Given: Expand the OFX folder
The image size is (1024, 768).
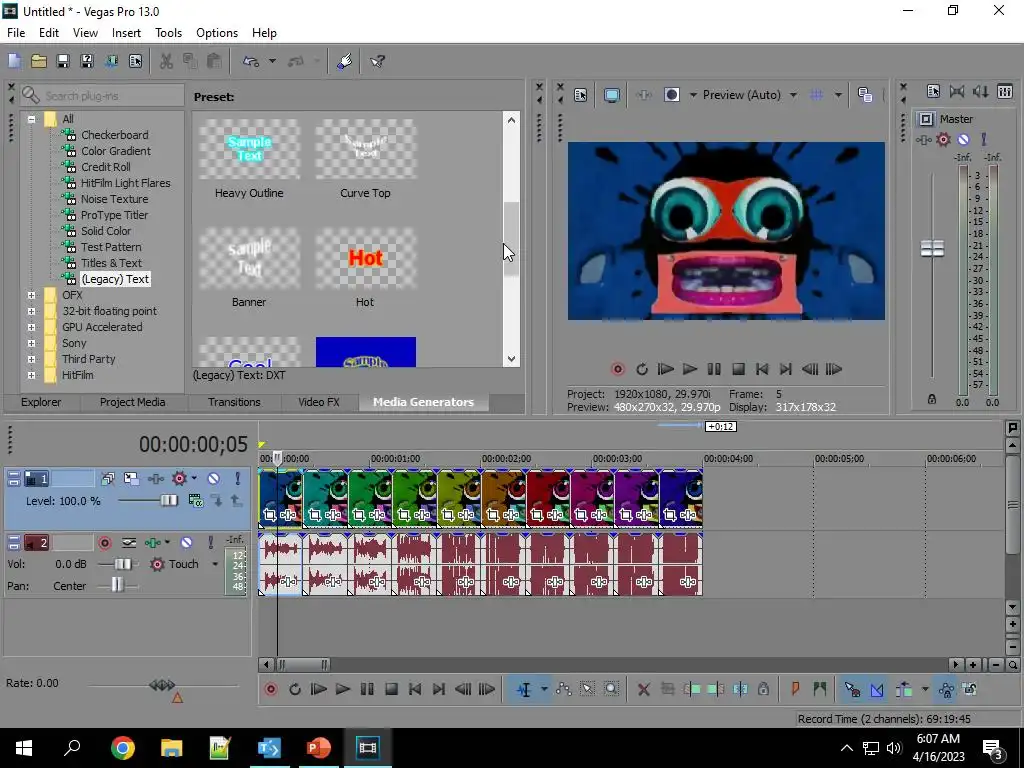Looking at the screenshot, I should (x=31, y=295).
